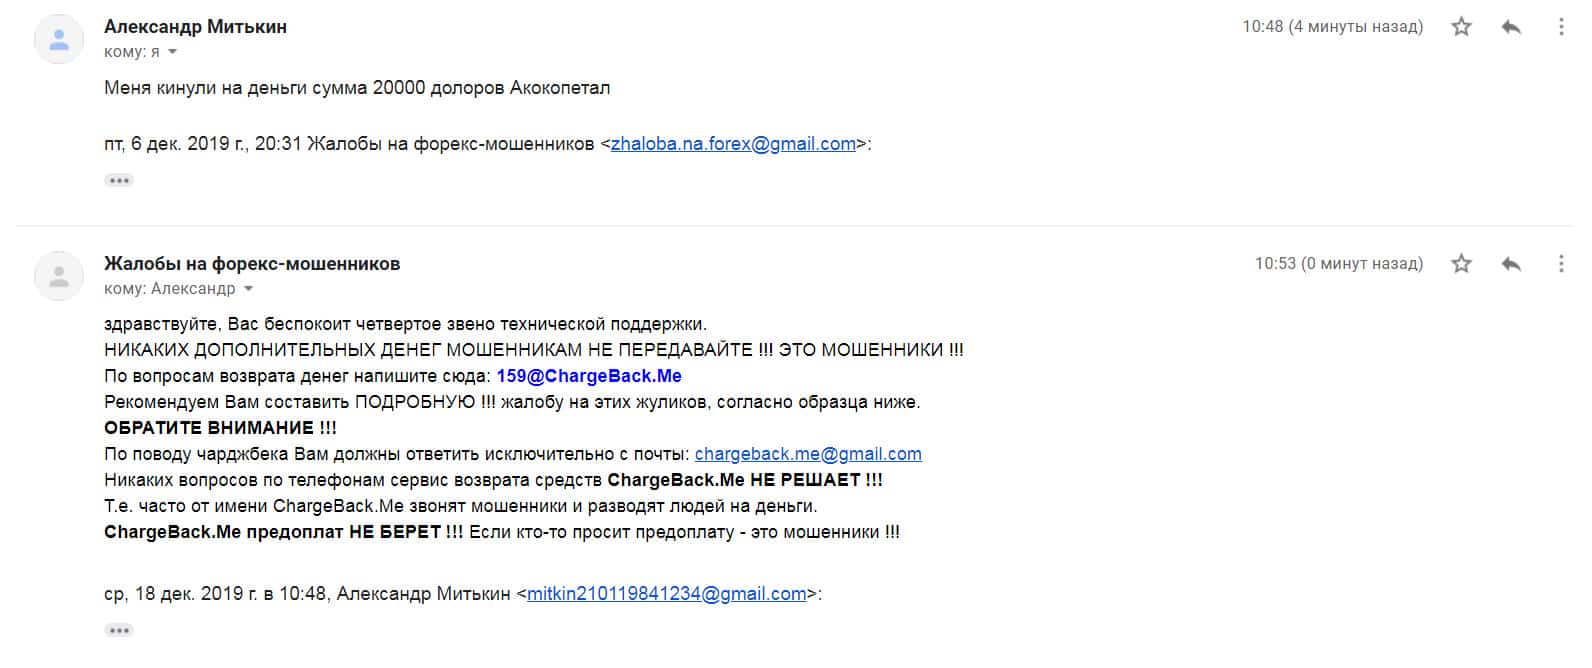Show trimmed content in the first message
This screenshot has width=1592, height=668.
119,181
